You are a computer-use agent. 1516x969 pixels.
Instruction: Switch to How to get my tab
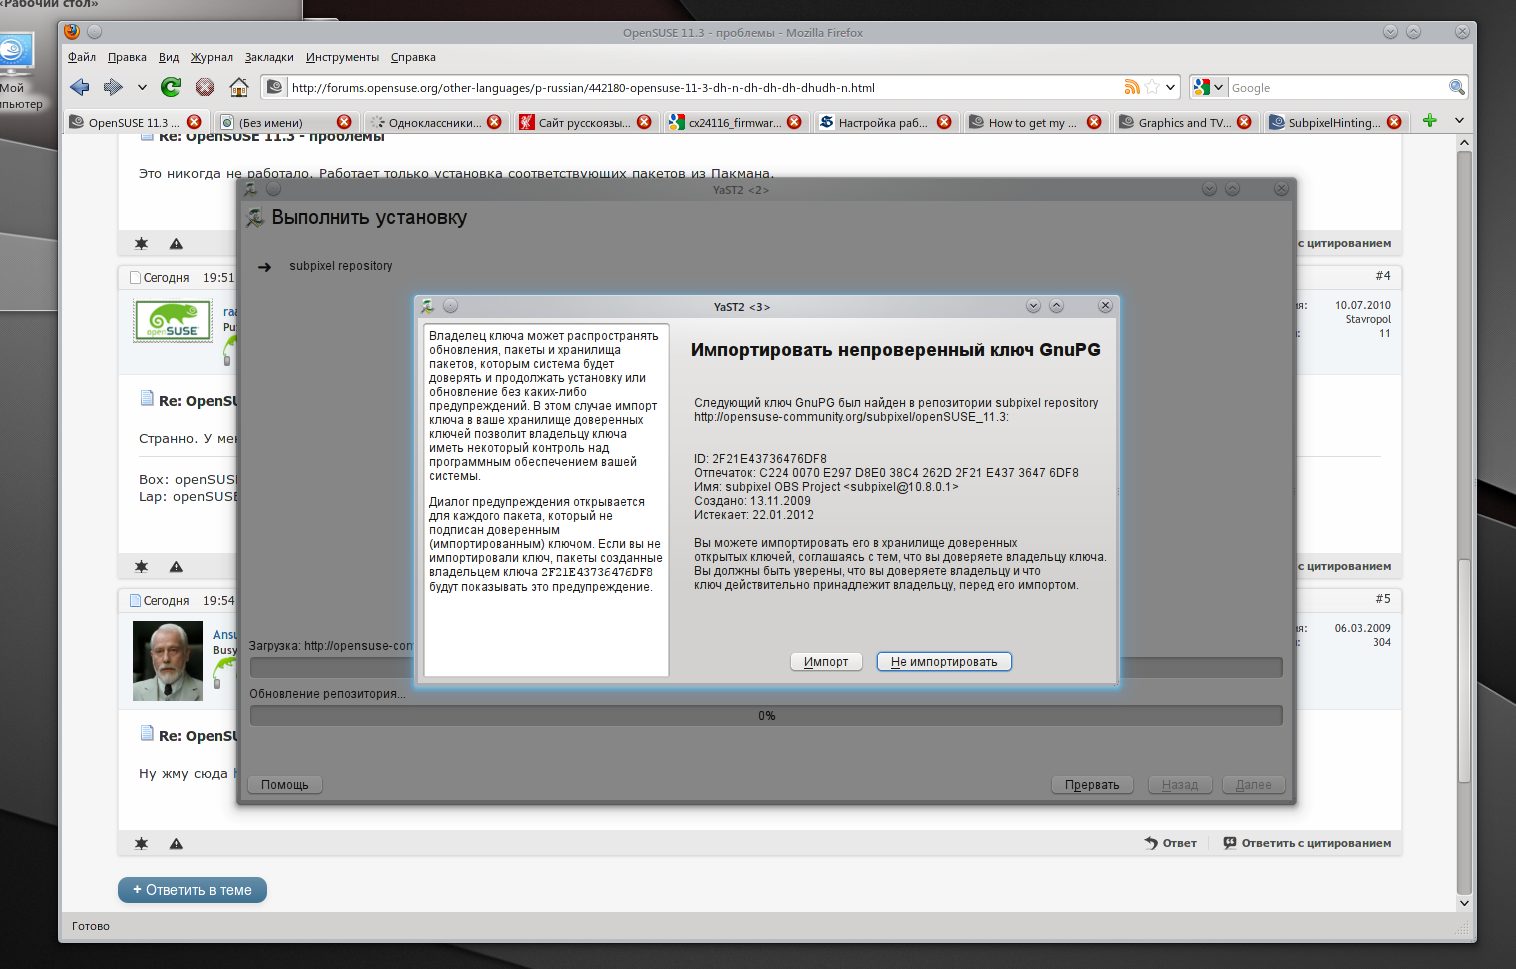[1032, 122]
